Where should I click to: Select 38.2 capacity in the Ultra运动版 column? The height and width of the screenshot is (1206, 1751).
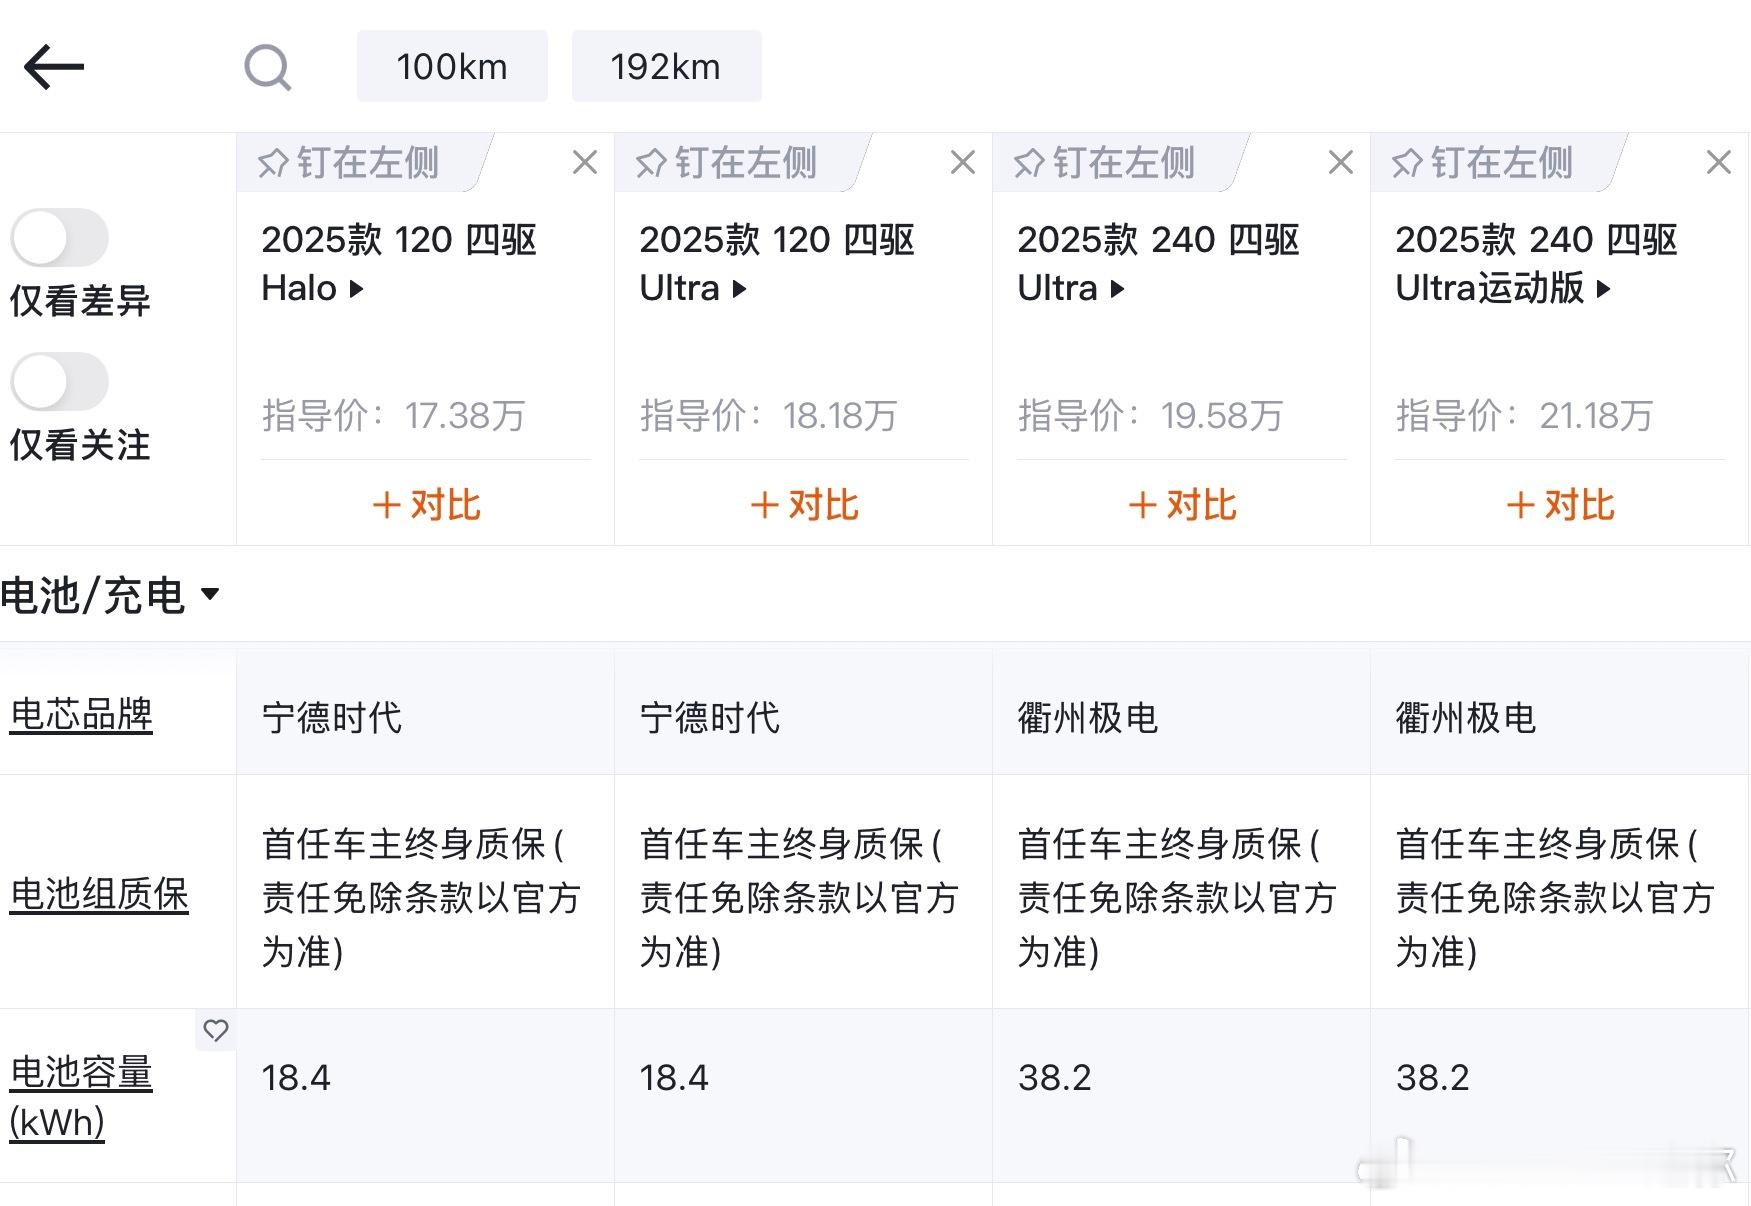point(1433,1078)
